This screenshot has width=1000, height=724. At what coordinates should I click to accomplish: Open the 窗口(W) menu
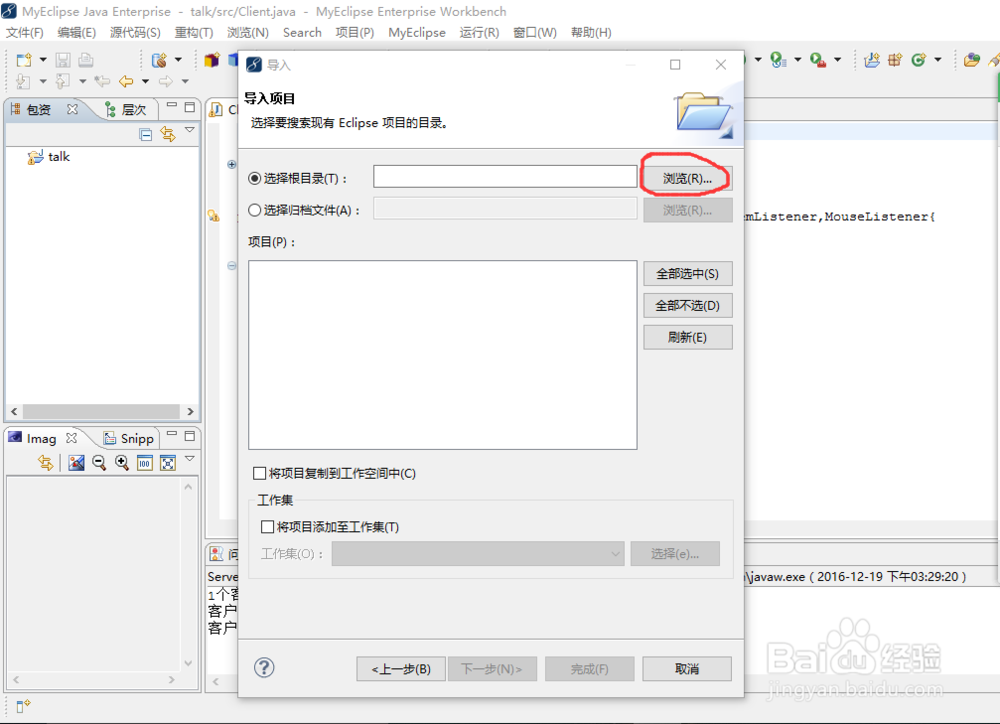534,33
